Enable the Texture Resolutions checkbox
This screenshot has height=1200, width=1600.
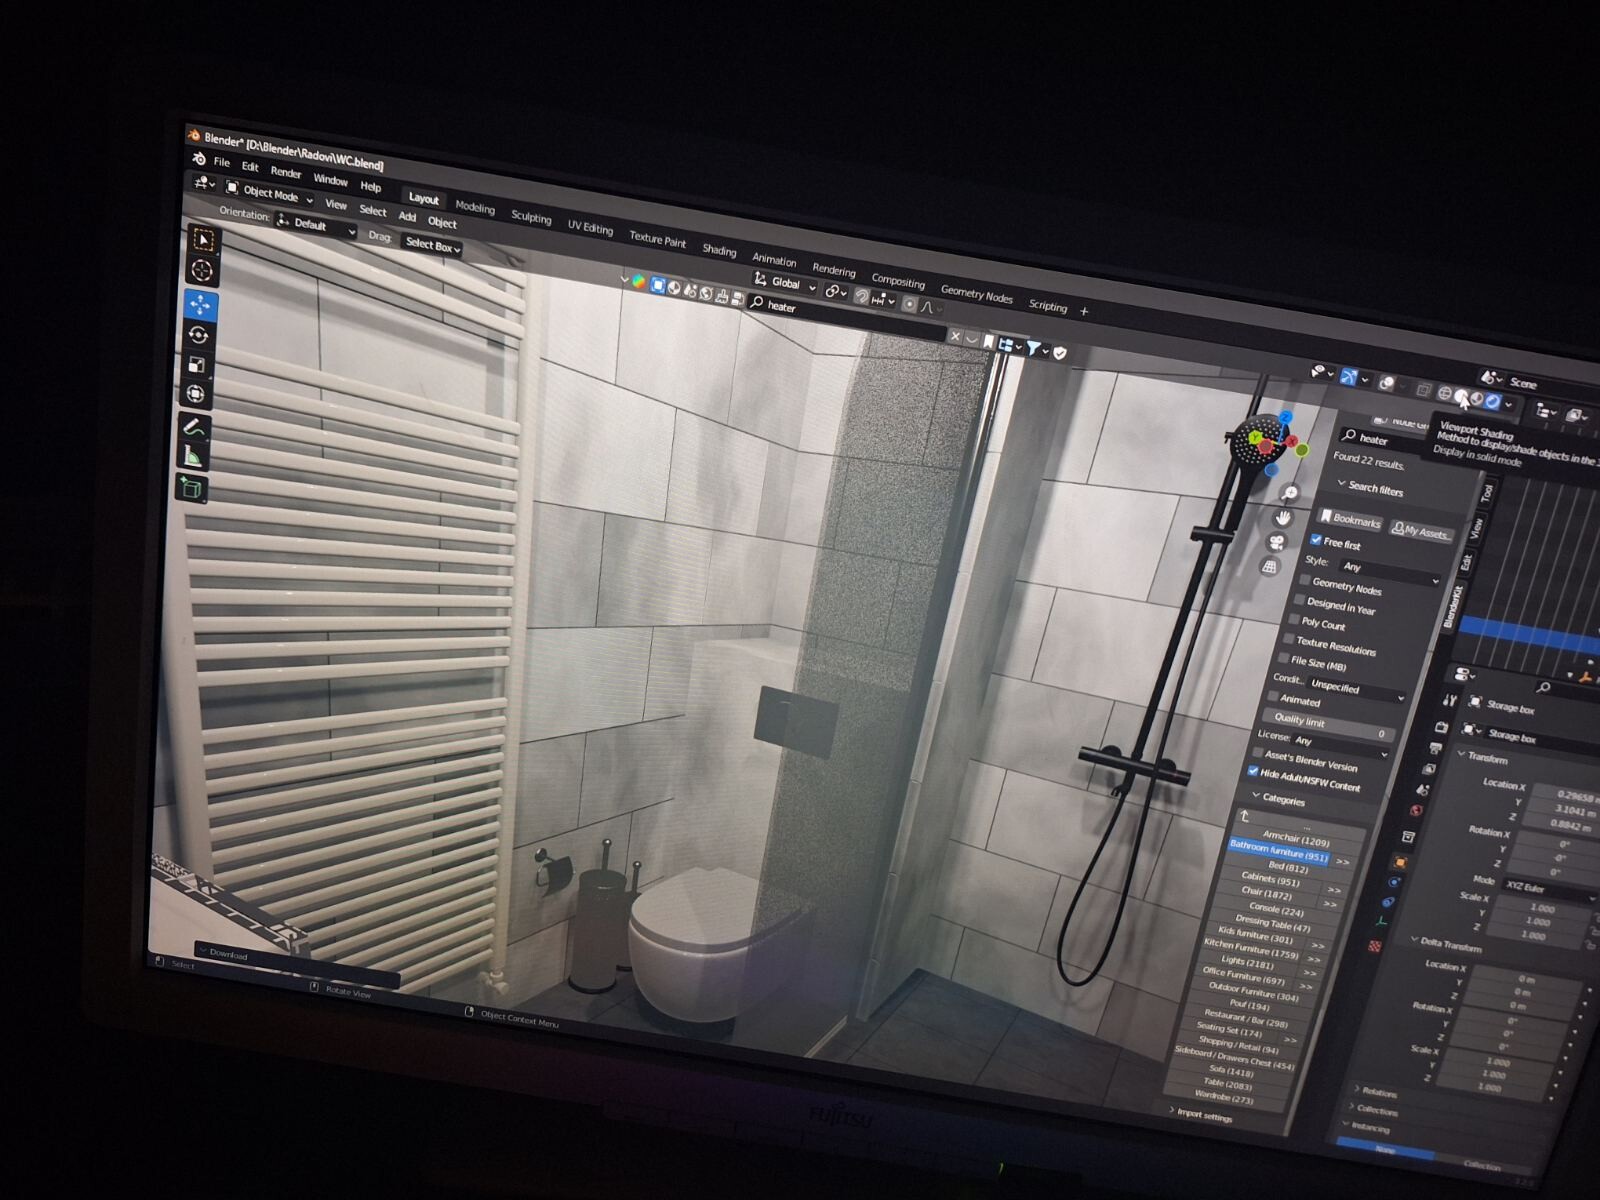[x=1290, y=638]
